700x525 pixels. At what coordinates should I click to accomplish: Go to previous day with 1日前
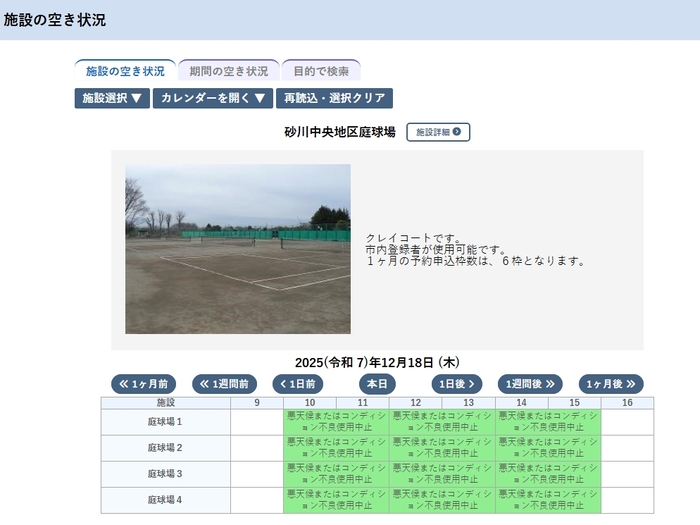[x=298, y=384]
